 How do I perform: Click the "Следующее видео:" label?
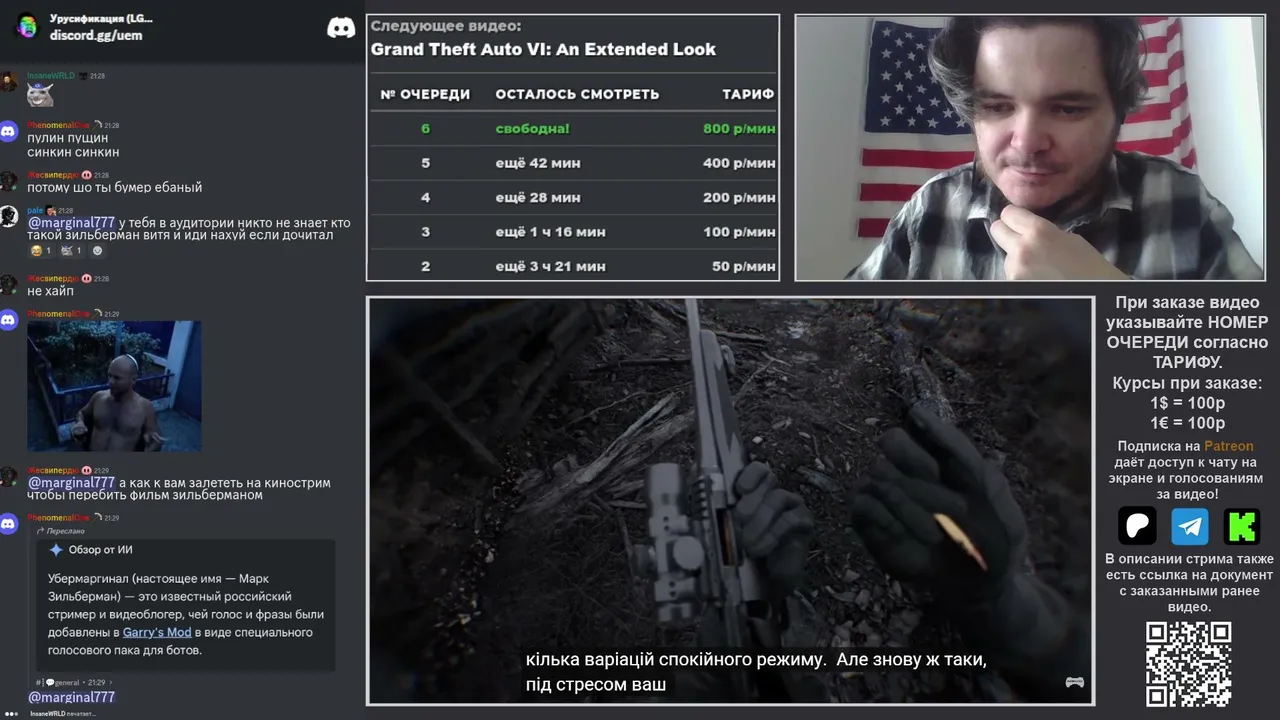click(x=446, y=26)
